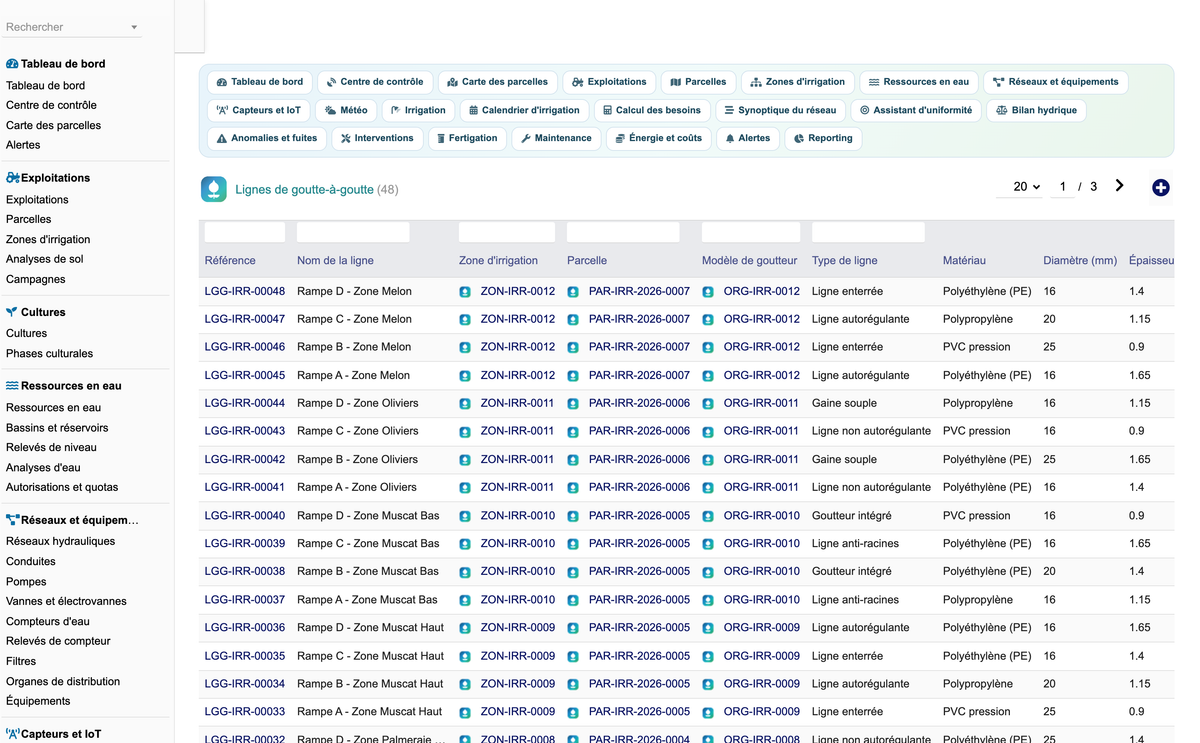Open the Centre de contrôle toolbar button
1200x743 pixels.
point(375,82)
